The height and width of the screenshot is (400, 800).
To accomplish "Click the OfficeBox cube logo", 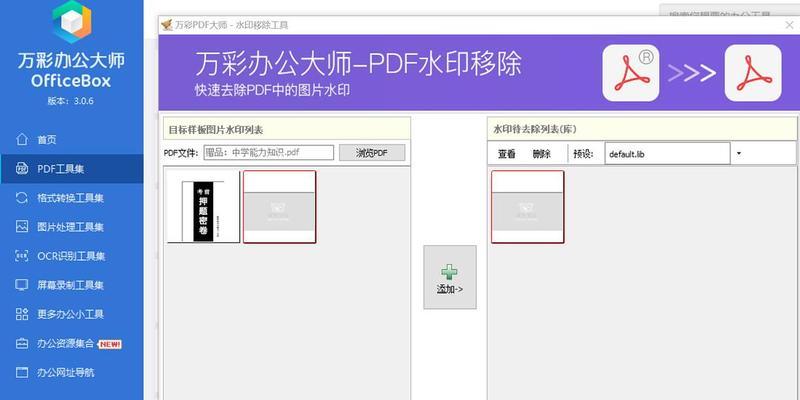I will [72, 21].
